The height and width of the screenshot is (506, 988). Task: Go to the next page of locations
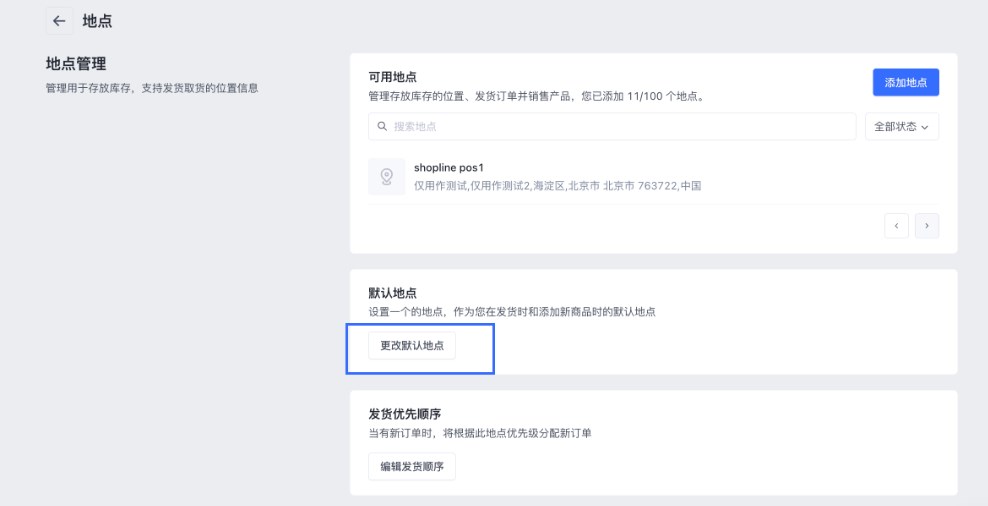927,226
